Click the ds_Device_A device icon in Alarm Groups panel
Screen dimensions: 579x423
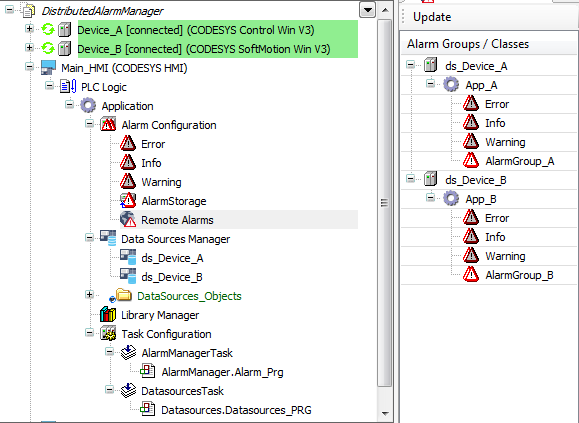click(431, 65)
